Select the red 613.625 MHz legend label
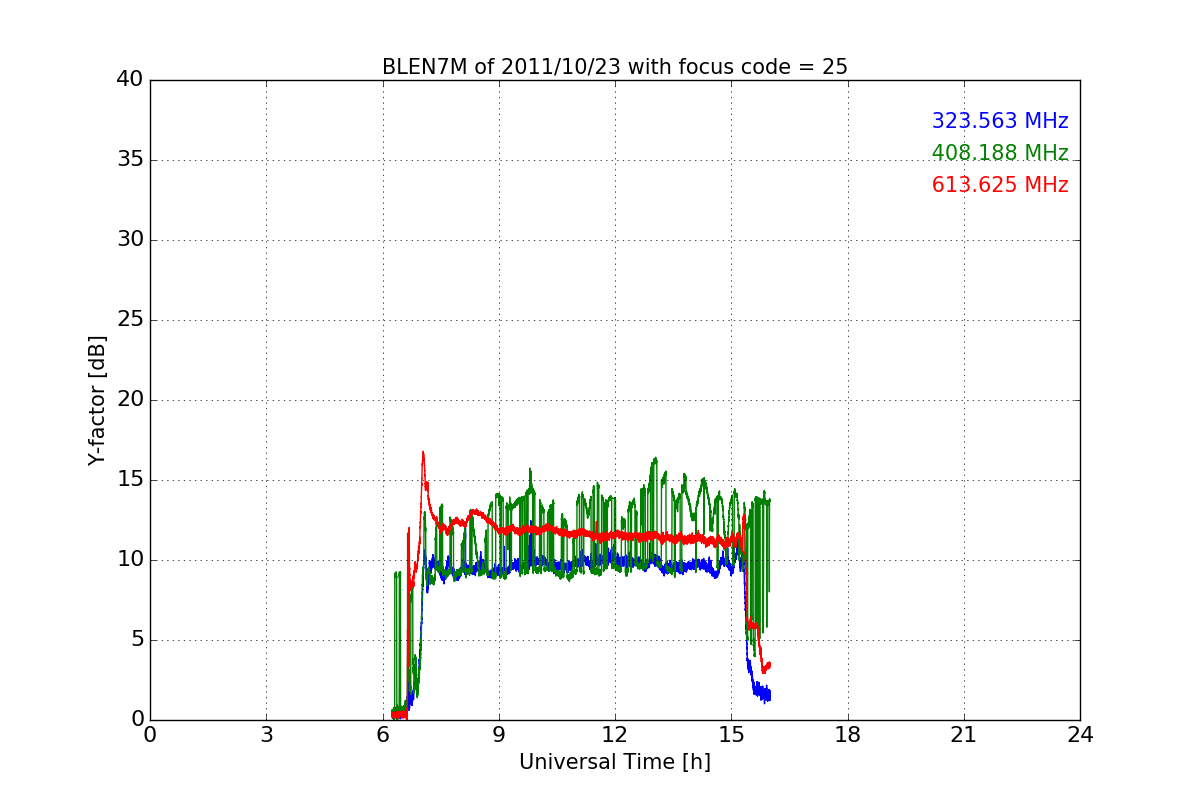The height and width of the screenshot is (800, 1200). coord(1000,185)
